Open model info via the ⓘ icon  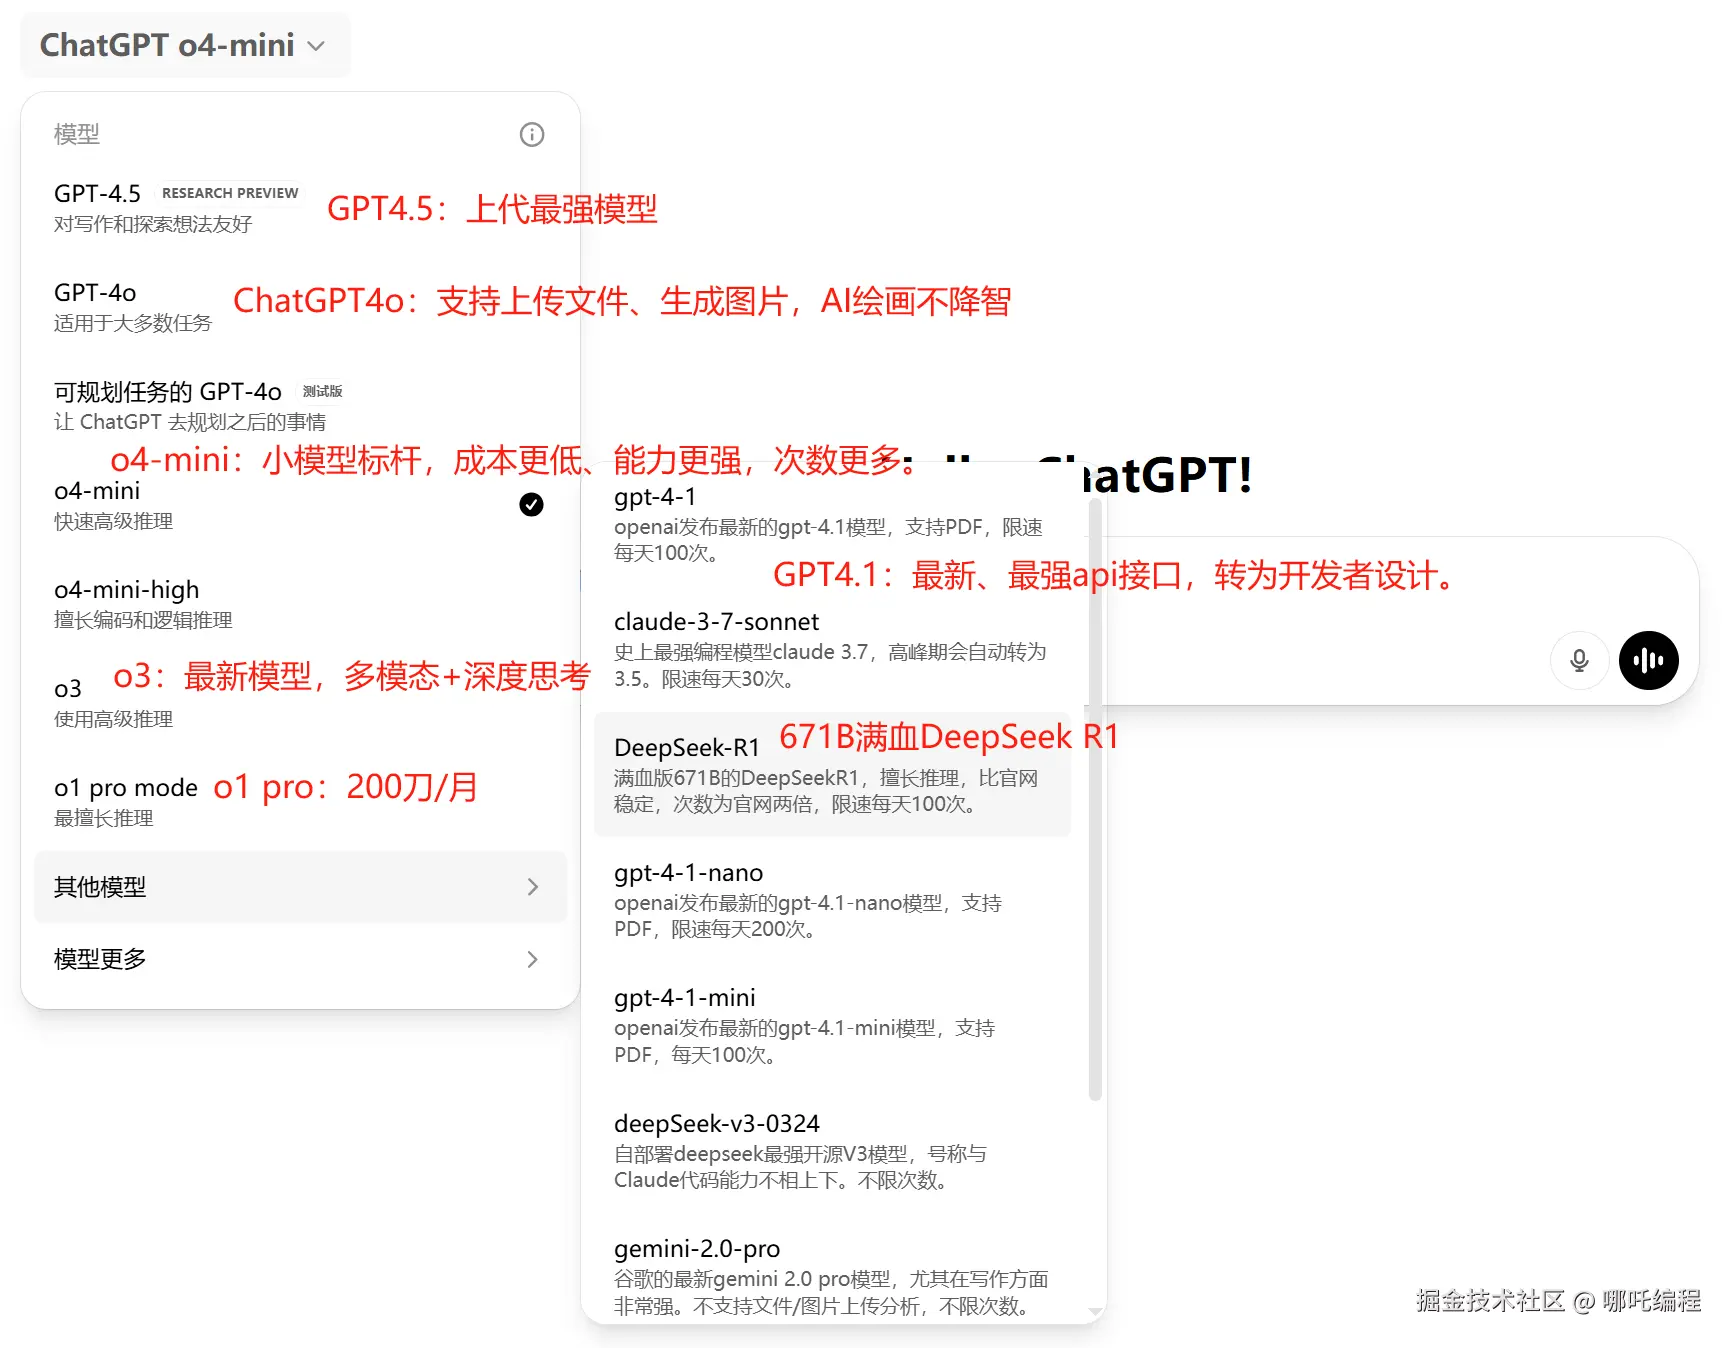(x=532, y=134)
